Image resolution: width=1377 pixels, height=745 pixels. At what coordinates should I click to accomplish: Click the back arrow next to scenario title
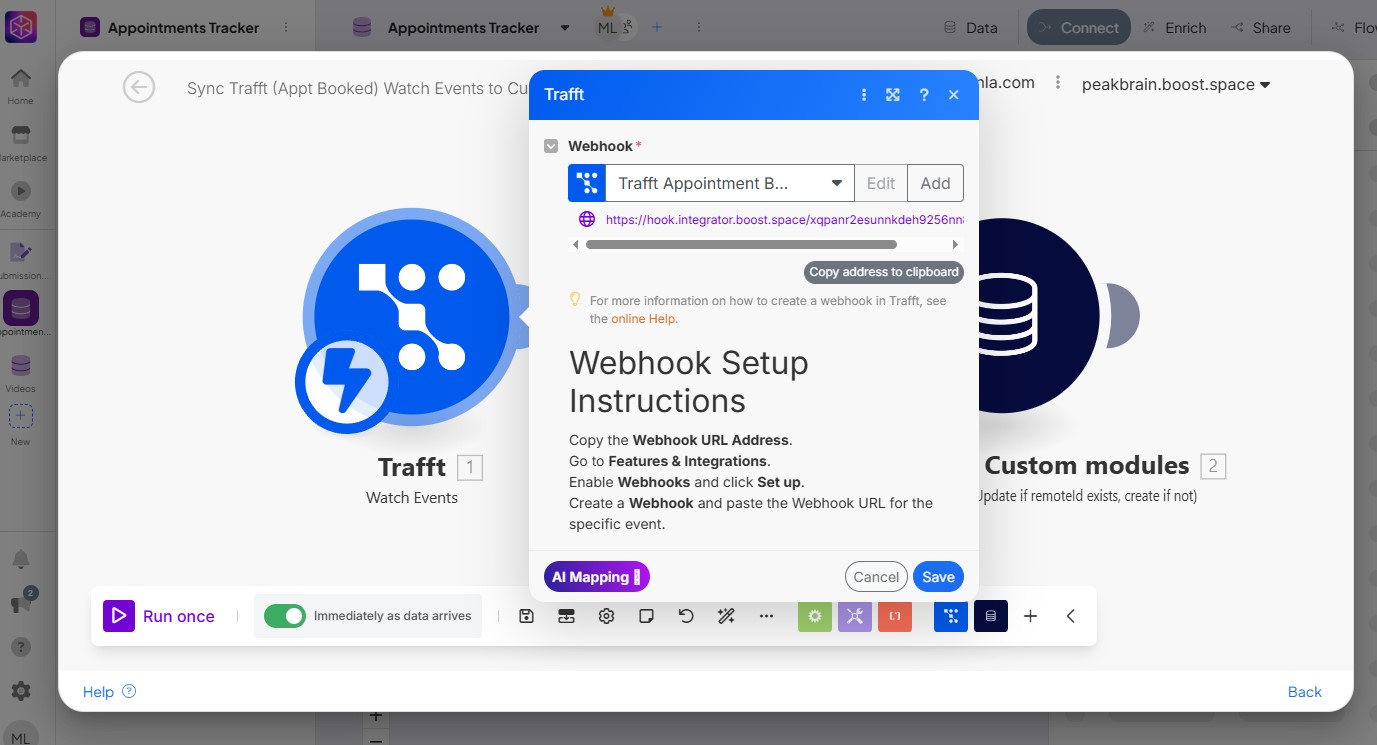[x=139, y=87]
